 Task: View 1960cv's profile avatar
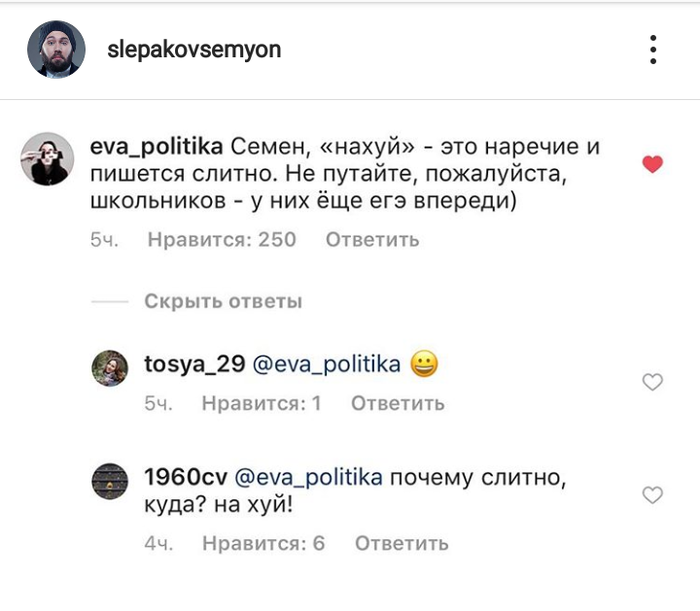pyautogui.click(x=111, y=481)
